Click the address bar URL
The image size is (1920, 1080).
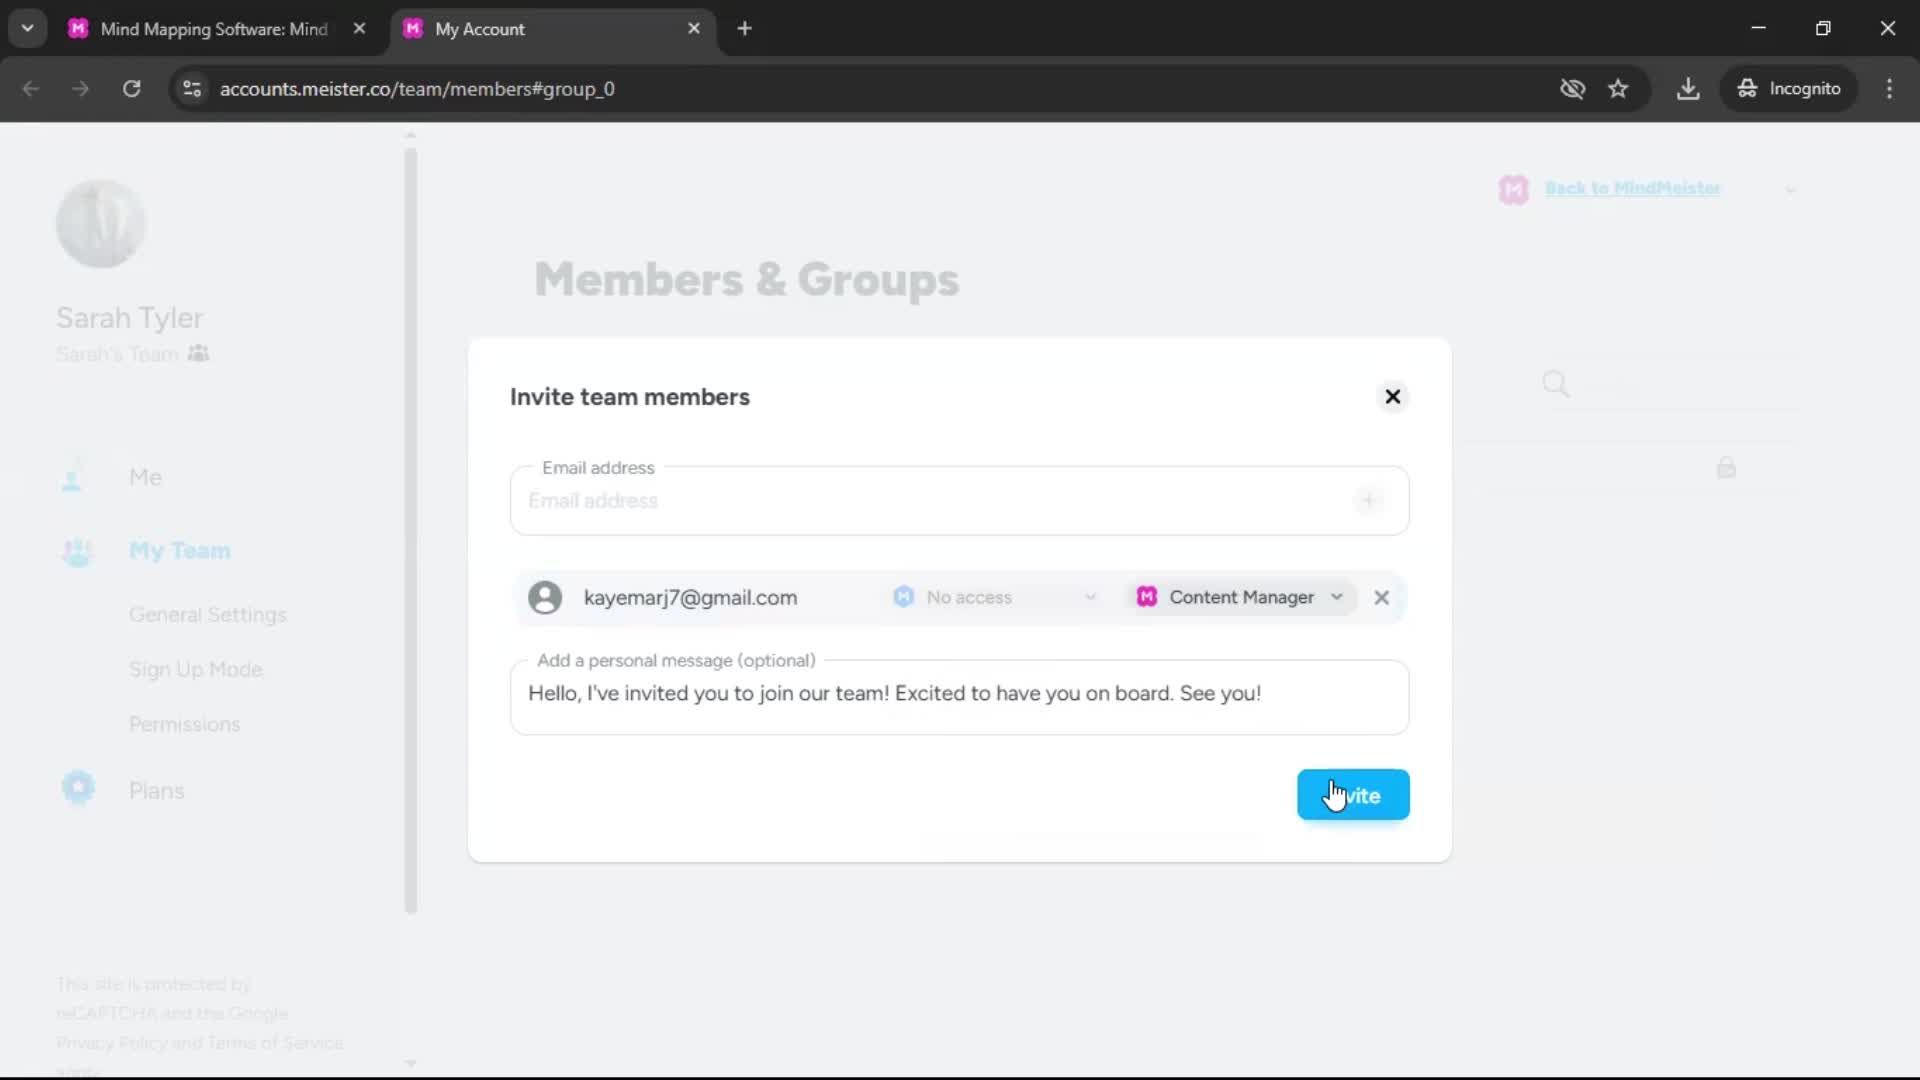click(x=417, y=89)
